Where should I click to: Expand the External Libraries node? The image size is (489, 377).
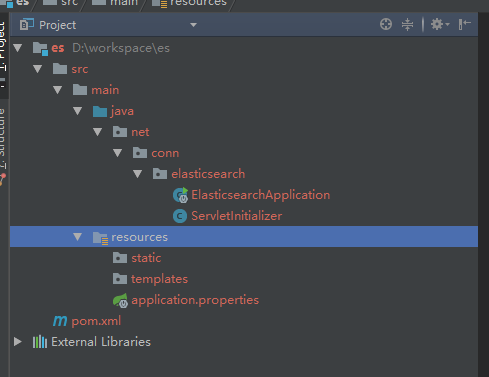[18, 342]
